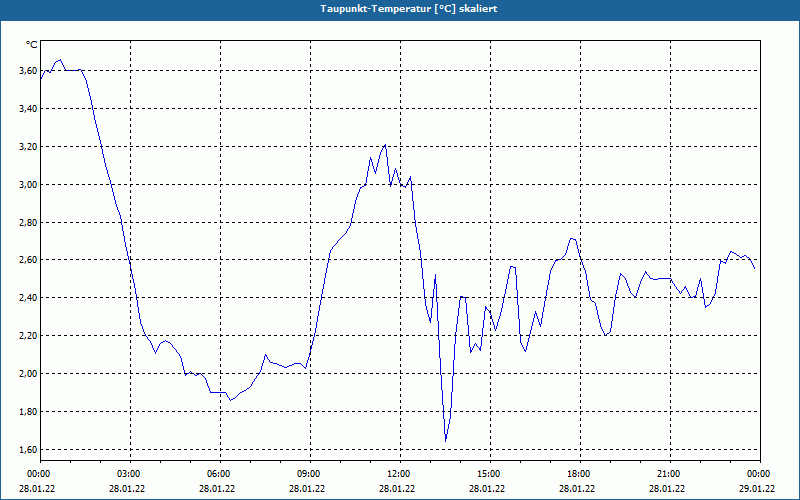This screenshot has width=800, height=500.
Task: Click the 09:00 time axis label
Action: (x=310, y=474)
